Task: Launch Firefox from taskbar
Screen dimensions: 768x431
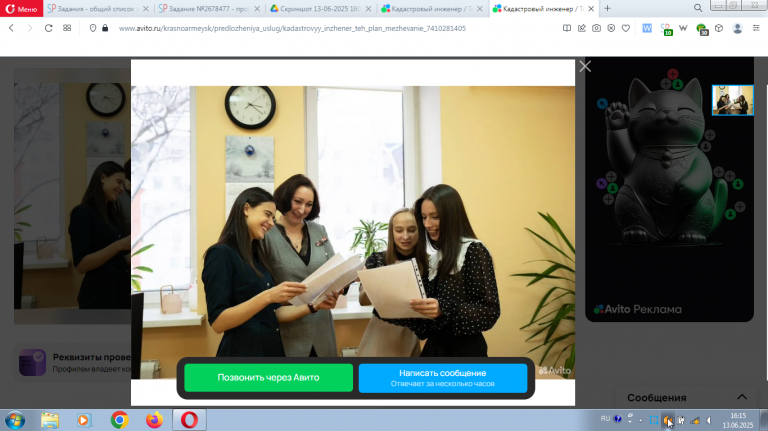Action: coord(154,420)
